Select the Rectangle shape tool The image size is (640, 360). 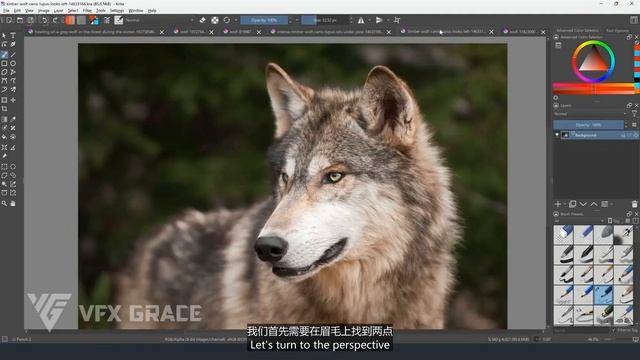4,64
